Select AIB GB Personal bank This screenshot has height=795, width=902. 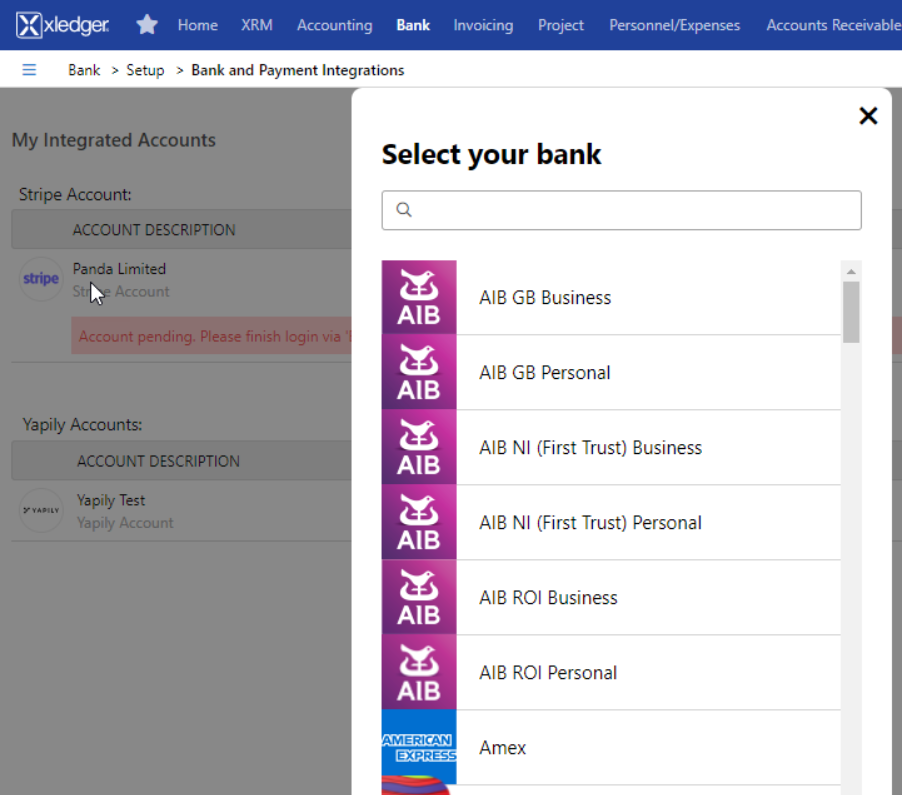(x=611, y=372)
